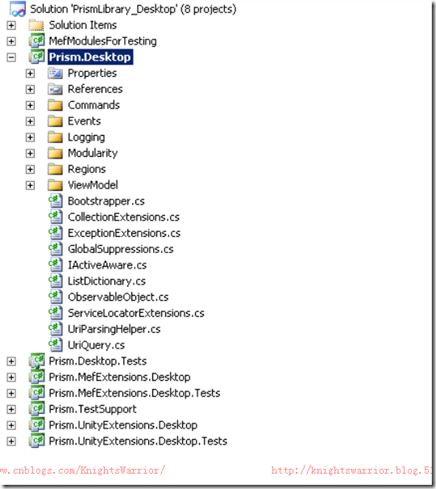Expand the Prism.Desktop.Tests project
436x489 pixels.
click(11, 361)
